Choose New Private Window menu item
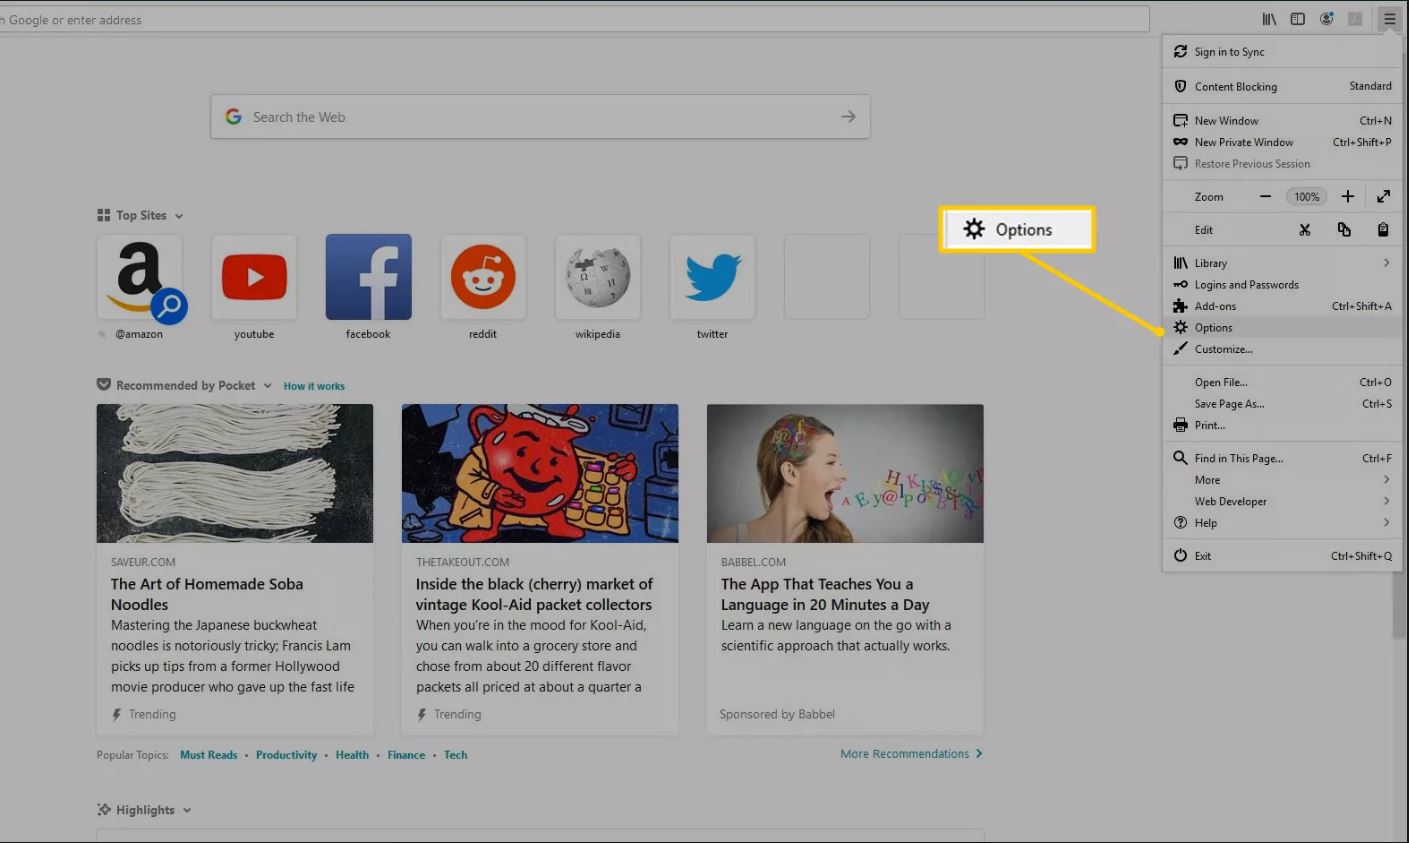Viewport: 1409px width, 843px height. (1243, 143)
